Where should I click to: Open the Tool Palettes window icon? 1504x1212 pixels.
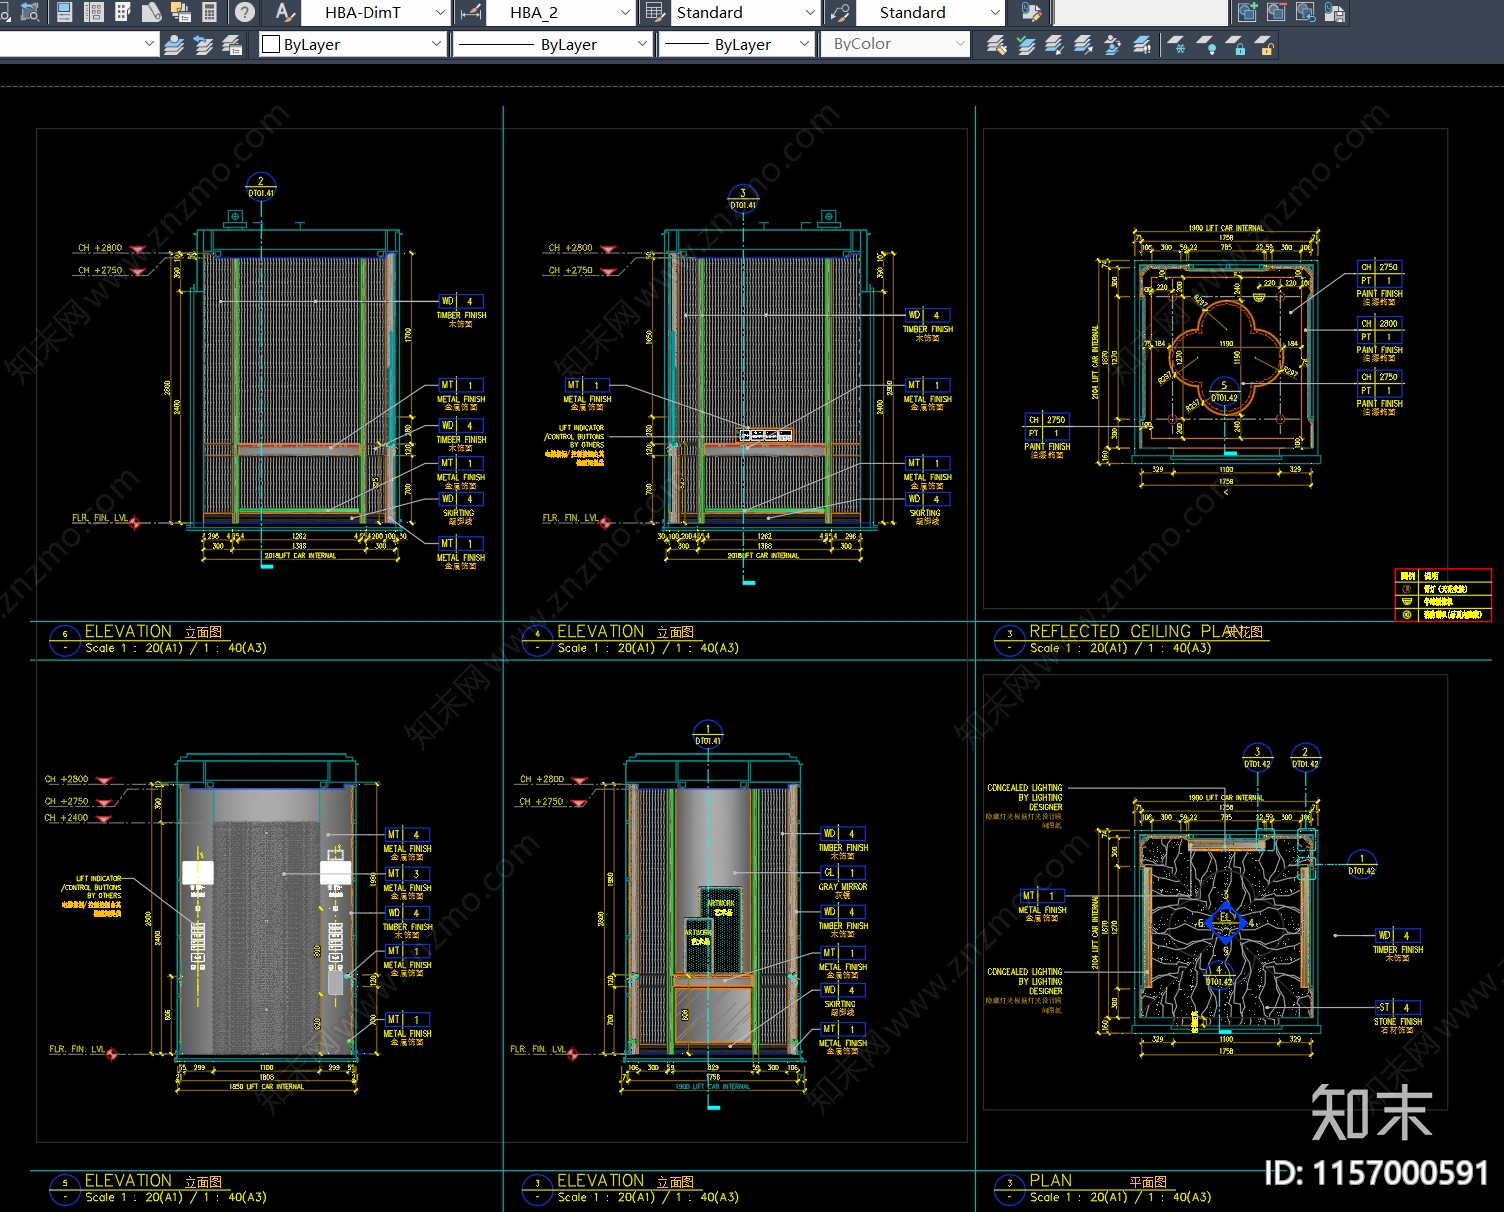tap(123, 12)
